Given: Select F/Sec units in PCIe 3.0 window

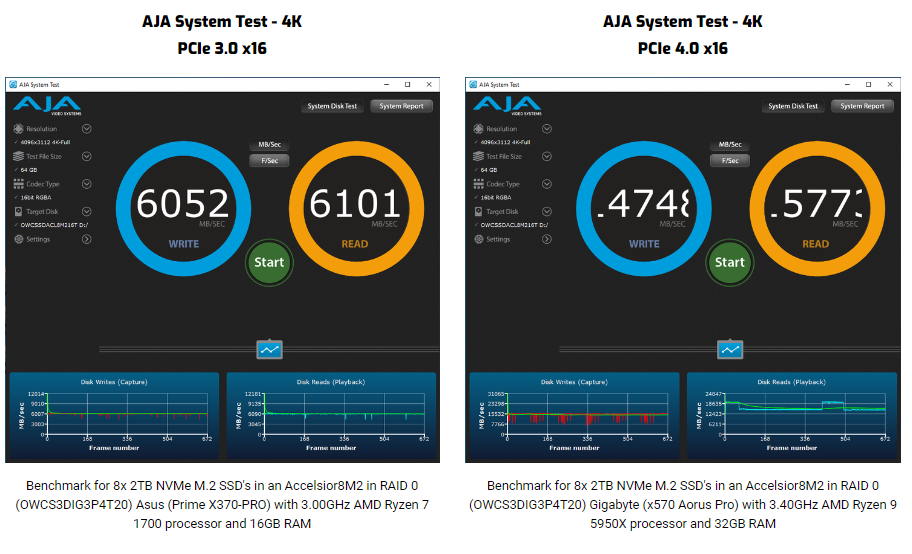Looking at the screenshot, I should click(269, 161).
